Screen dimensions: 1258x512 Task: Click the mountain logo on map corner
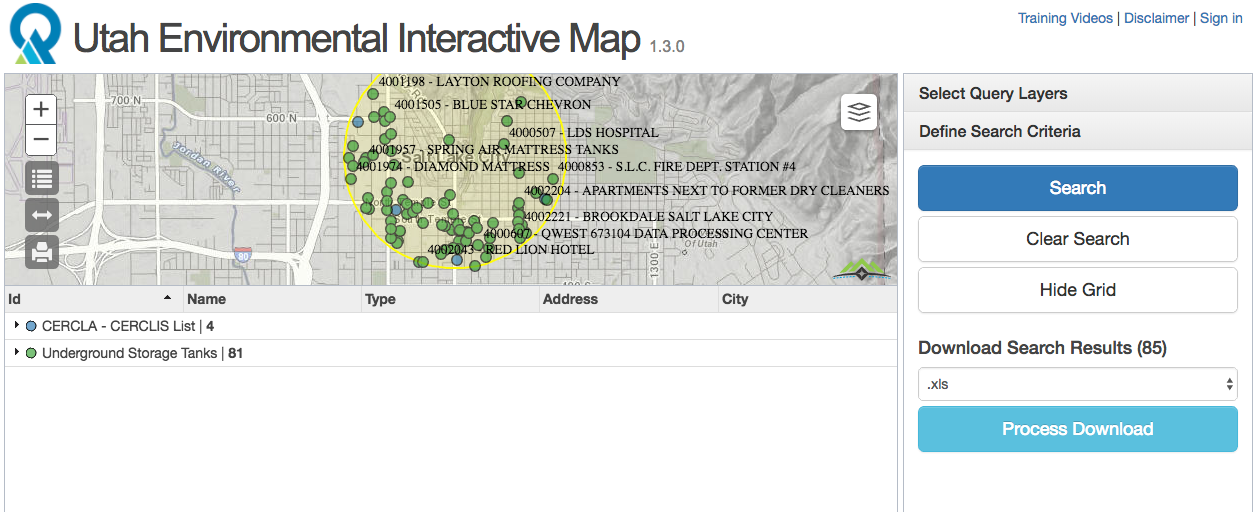(861, 270)
